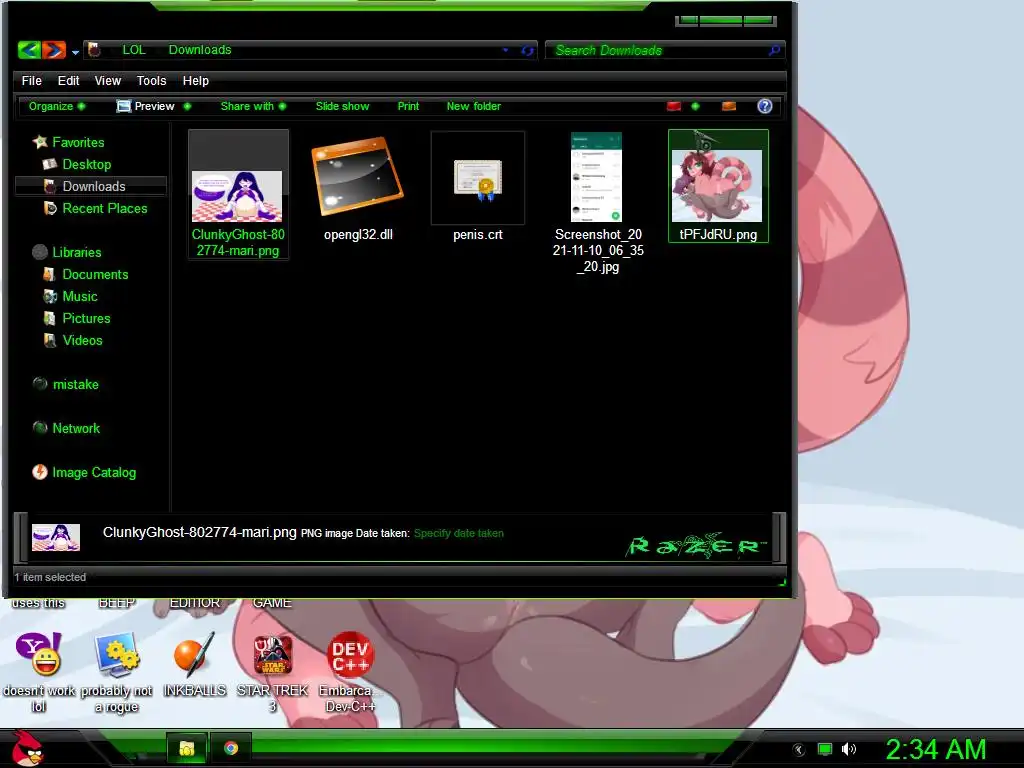The image size is (1024, 768).
Task: Create a New folder
Action: 473,106
